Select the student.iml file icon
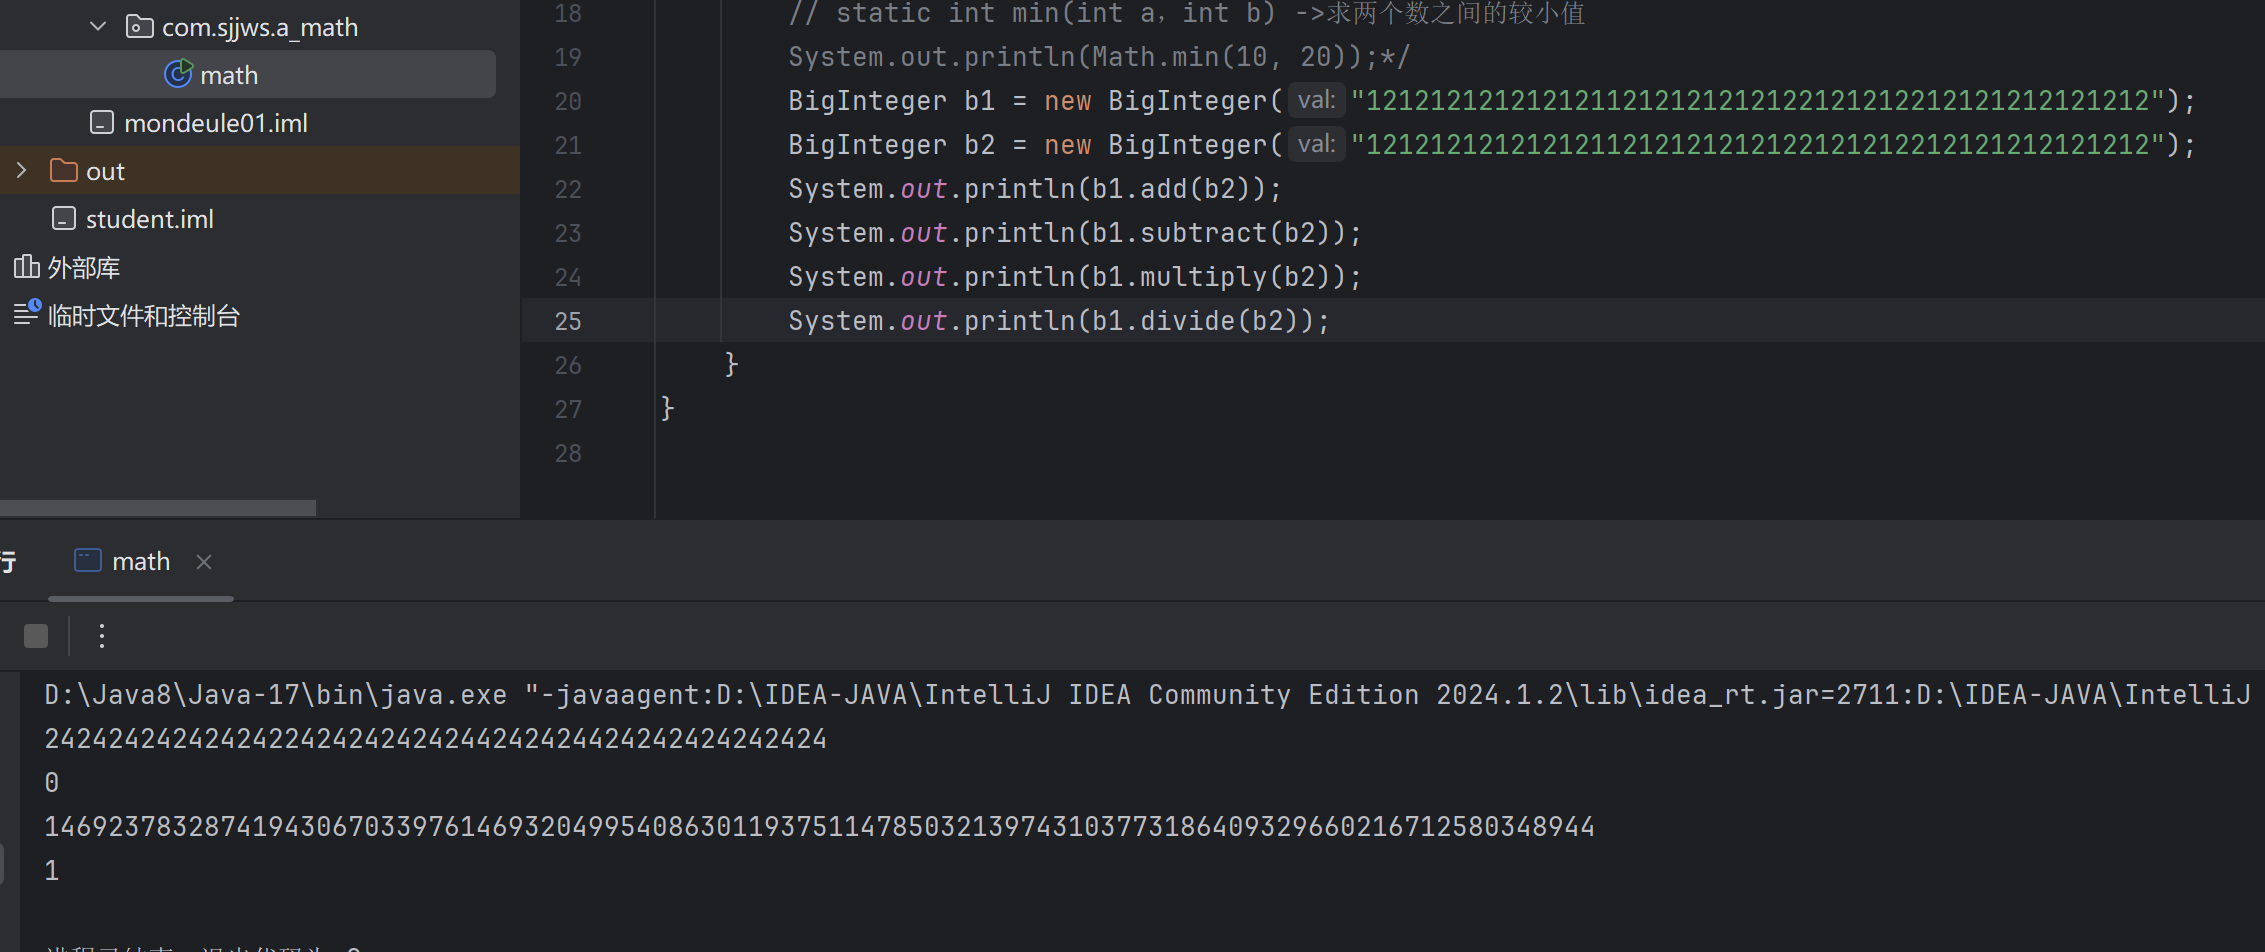The height and width of the screenshot is (952, 2265). [64, 219]
